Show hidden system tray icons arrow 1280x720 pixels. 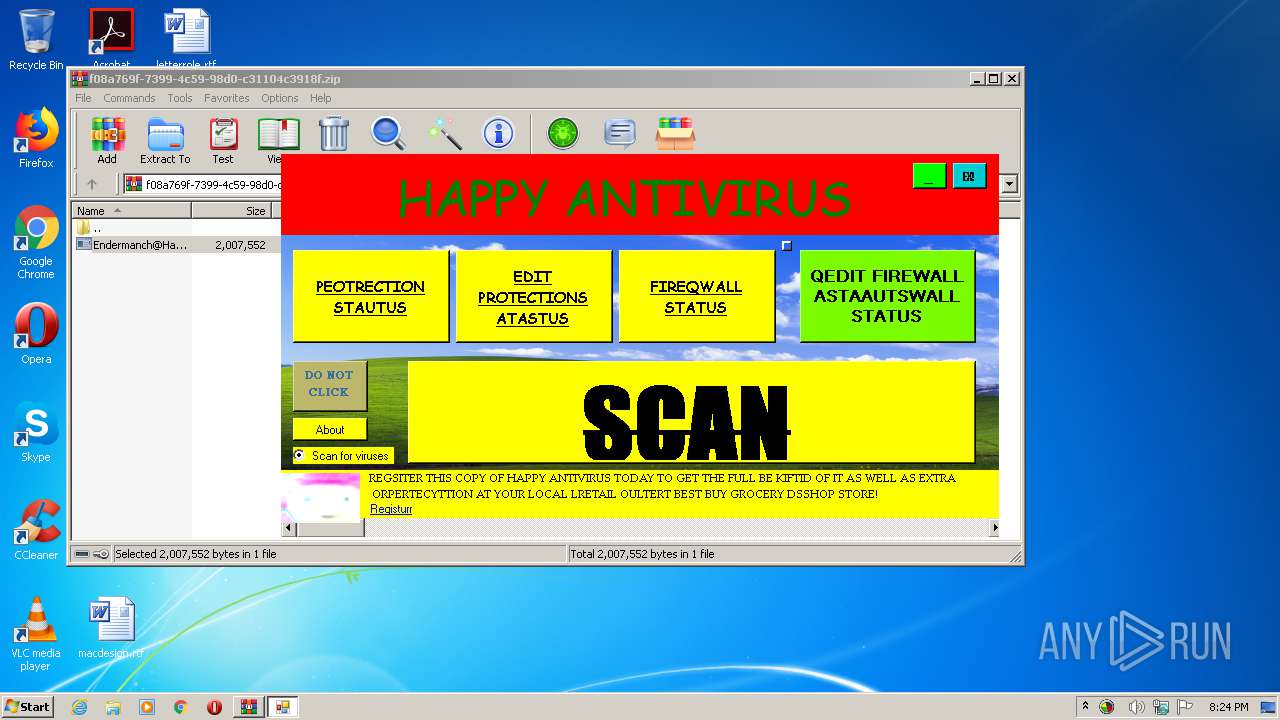1085,707
